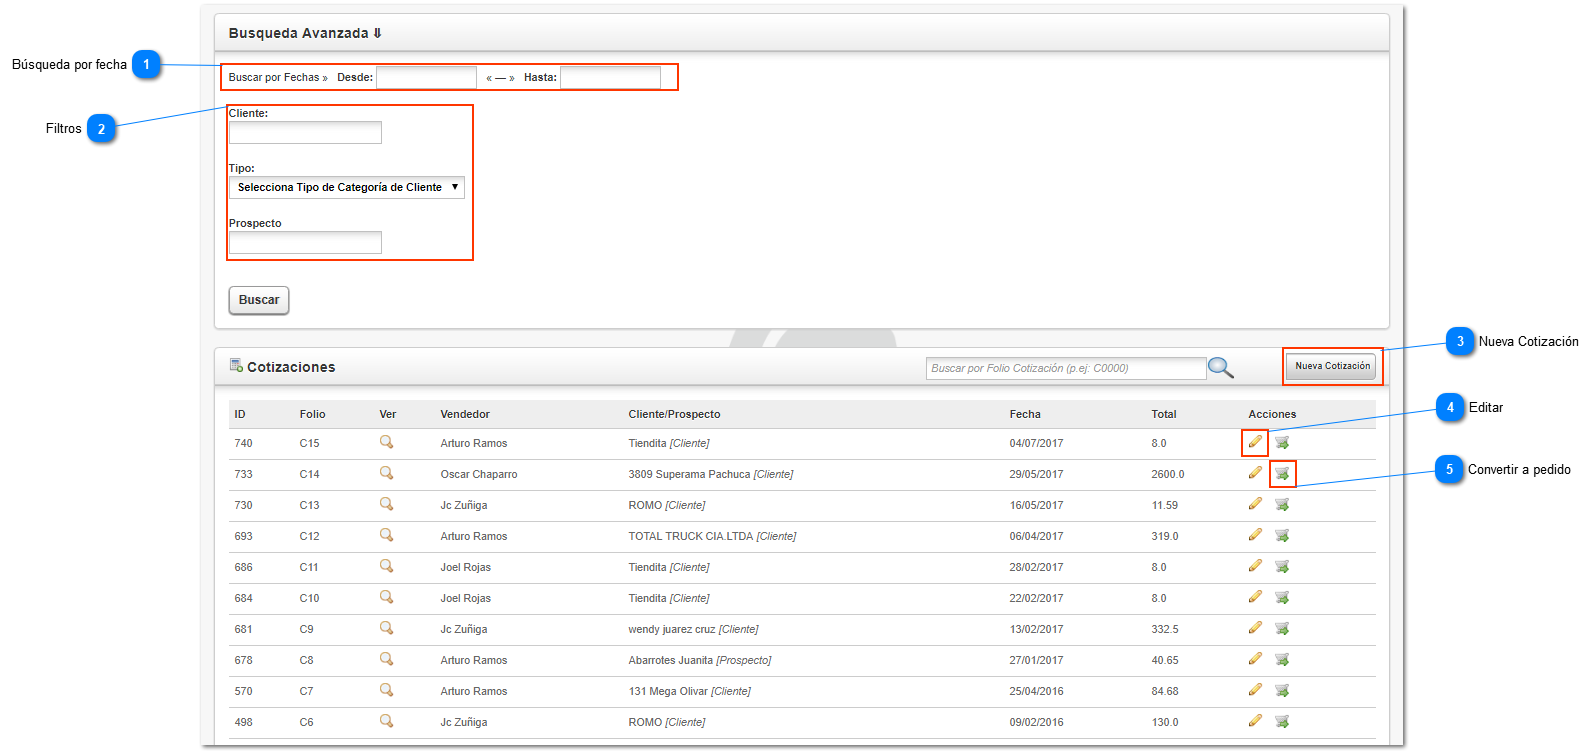Edit quotation C13 with pencil icon
The width and height of the screenshot is (1595, 754).
(x=1255, y=504)
